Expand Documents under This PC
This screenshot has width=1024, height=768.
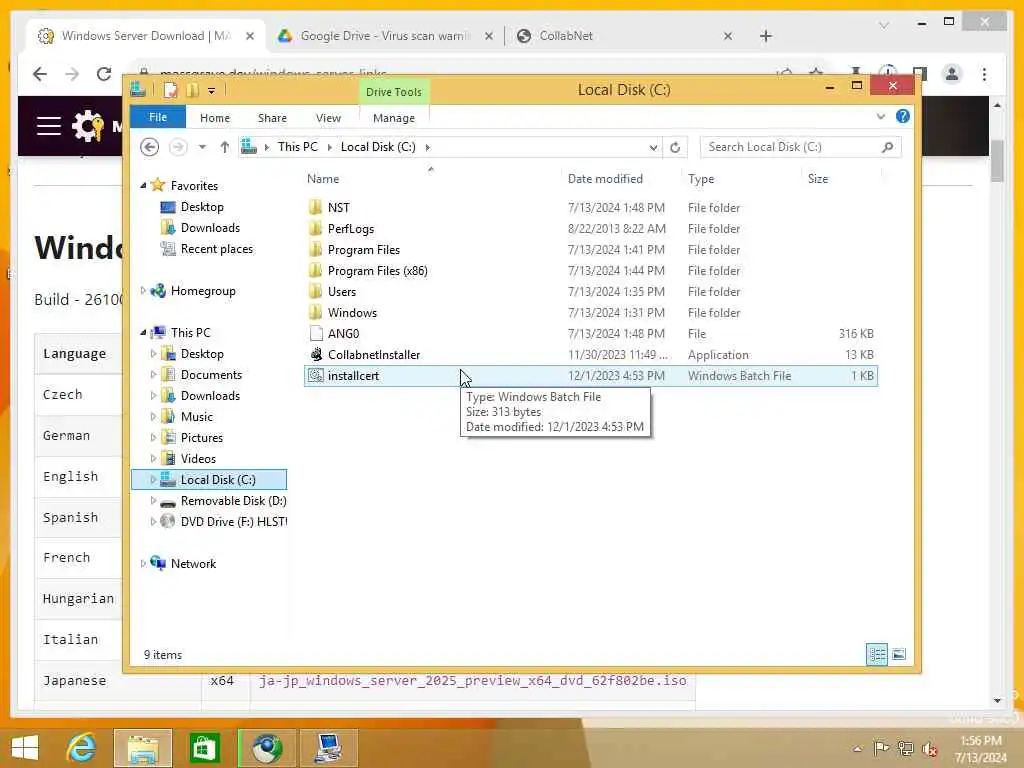click(153, 375)
